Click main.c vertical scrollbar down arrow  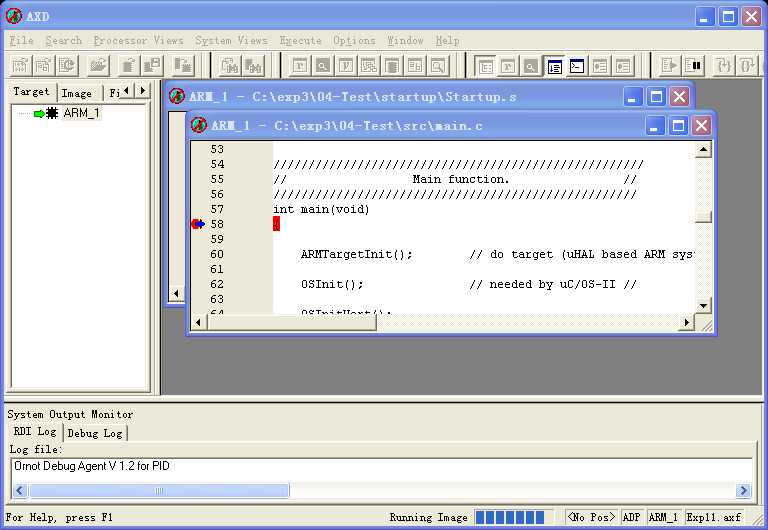tap(703, 306)
